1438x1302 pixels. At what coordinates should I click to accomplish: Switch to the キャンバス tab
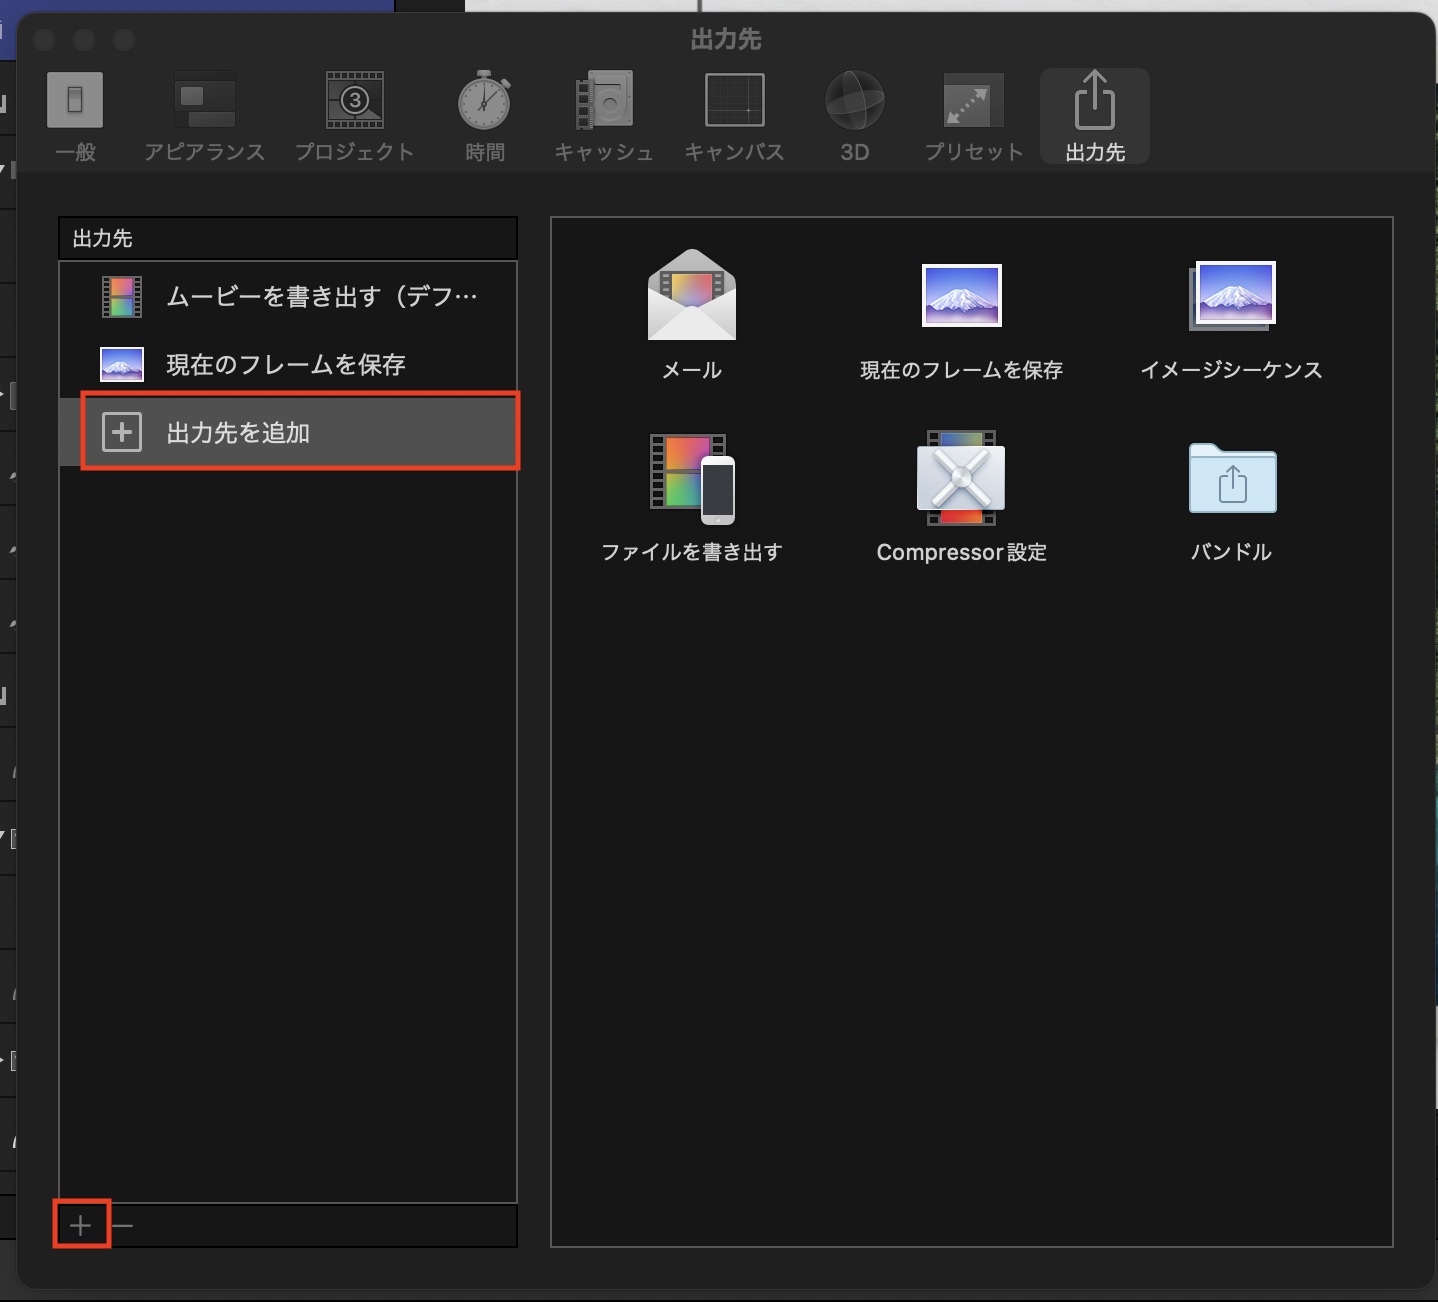pos(734,116)
